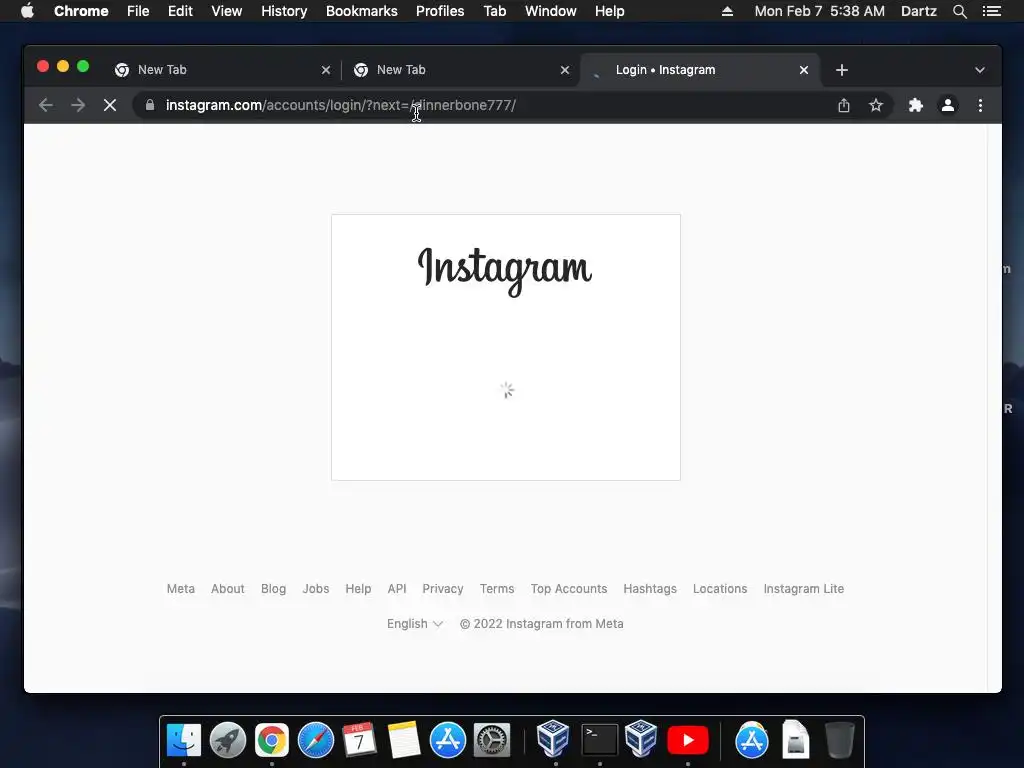
Task: Open Terminal from the dock
Action: tap(600, 740)
